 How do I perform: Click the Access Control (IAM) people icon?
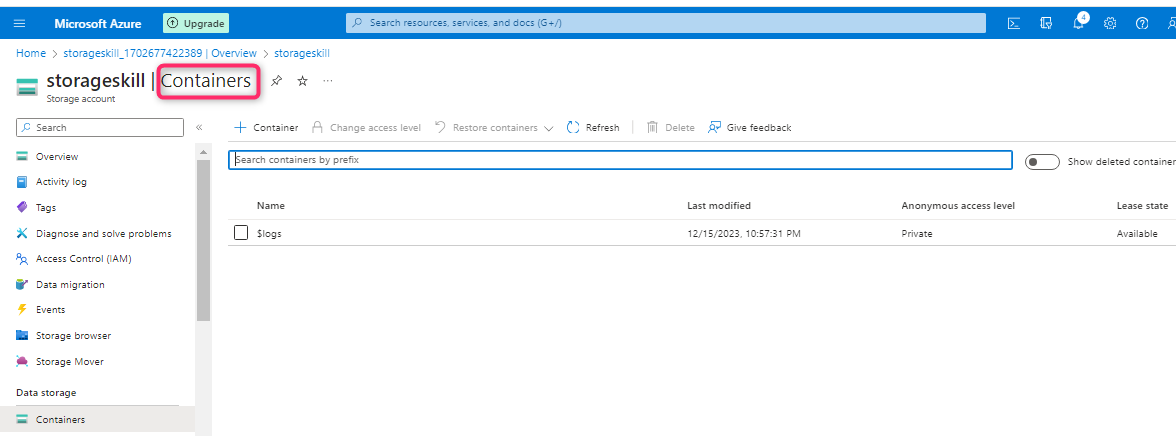(22, 259)
